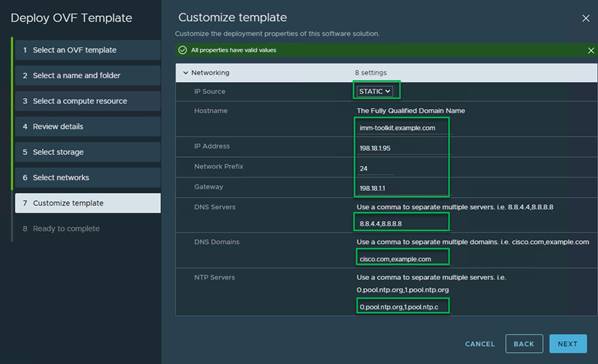598x364 pixels.
Task: Open the IP Source STATIC dropdown
Action: coord(375,91)
